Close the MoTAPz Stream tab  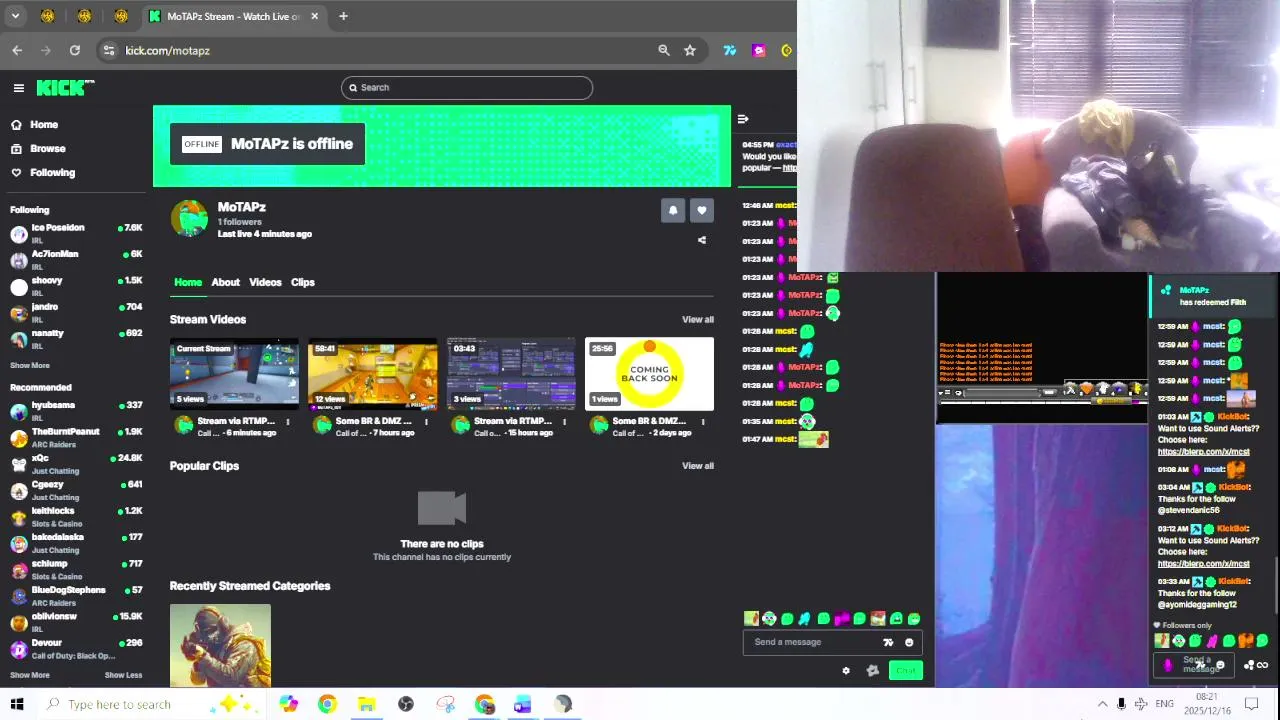pyautogui.click(x=314, y=16)
